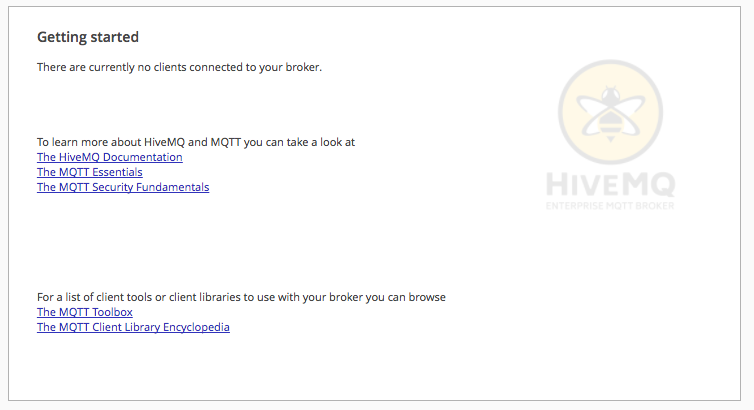Open The MQTT Toolbox link
This screenshot has height=410, width=754.
85,312
